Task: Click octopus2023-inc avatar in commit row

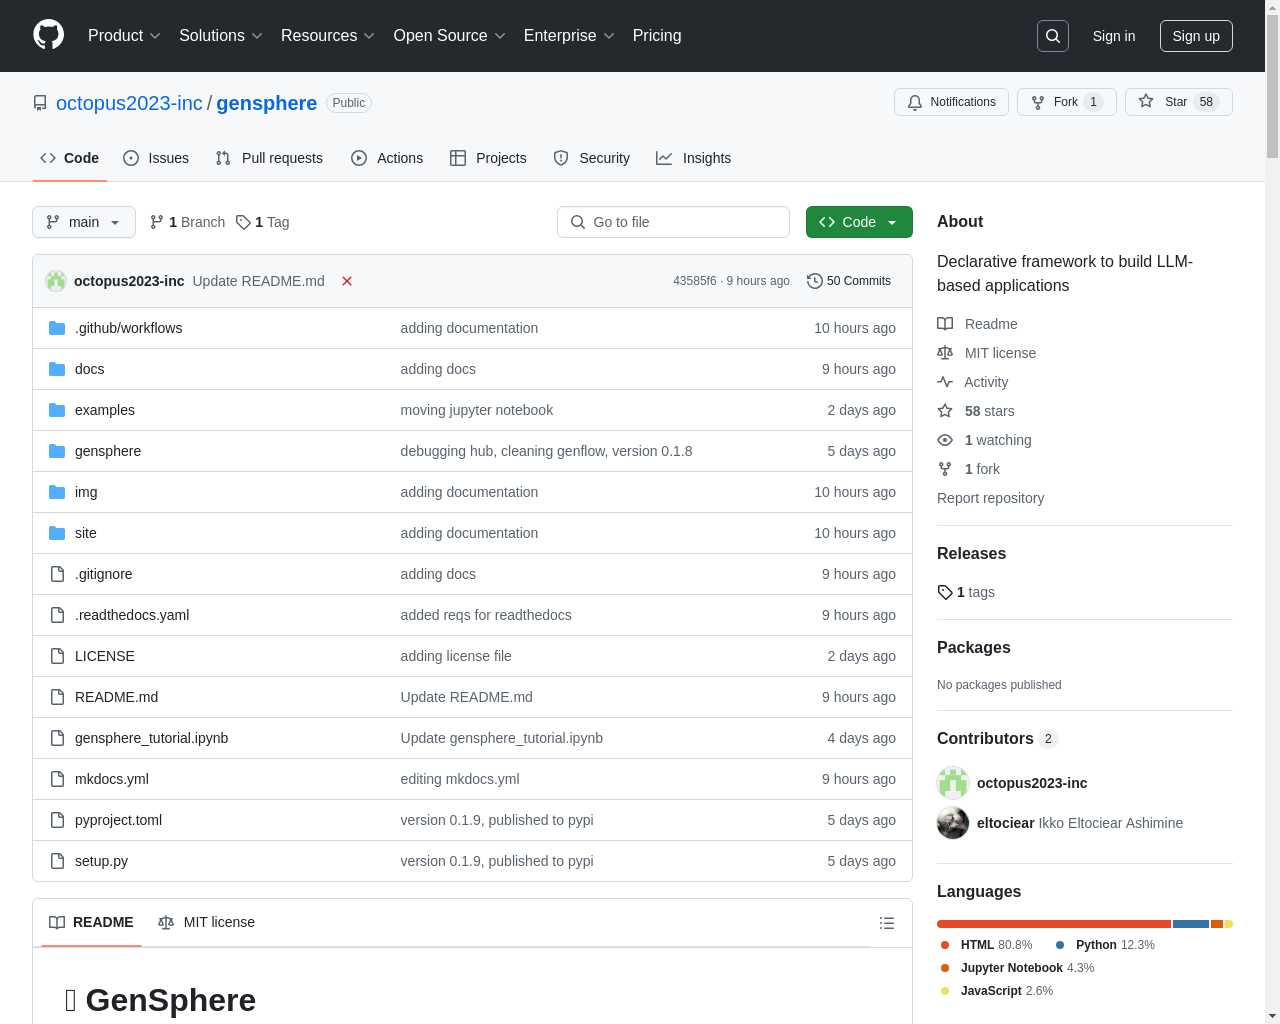Action: pyautogui.click(x=56, y=281)
